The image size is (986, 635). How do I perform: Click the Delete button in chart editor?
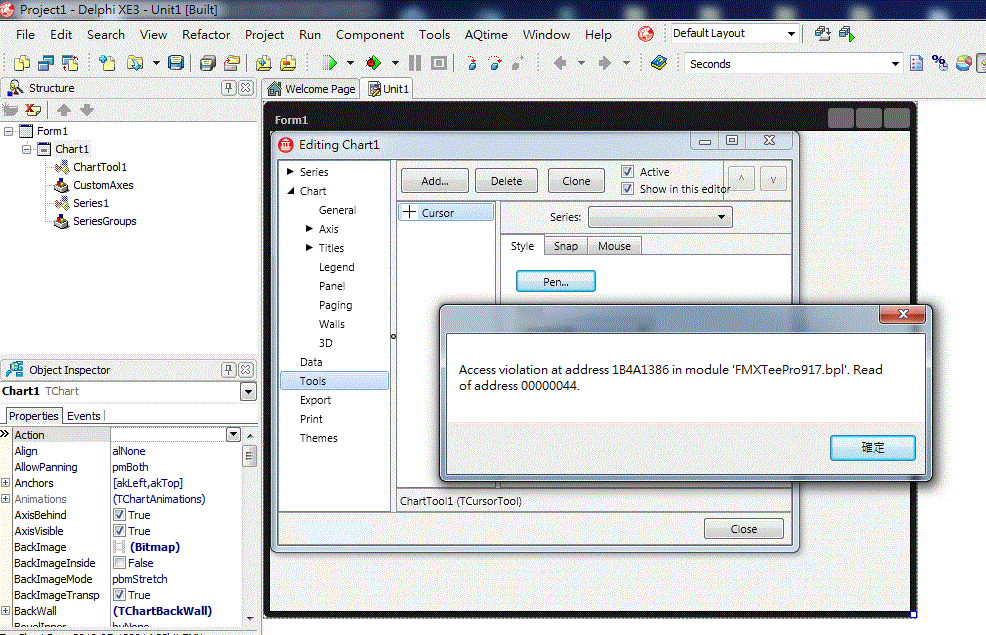pos(506,180)
